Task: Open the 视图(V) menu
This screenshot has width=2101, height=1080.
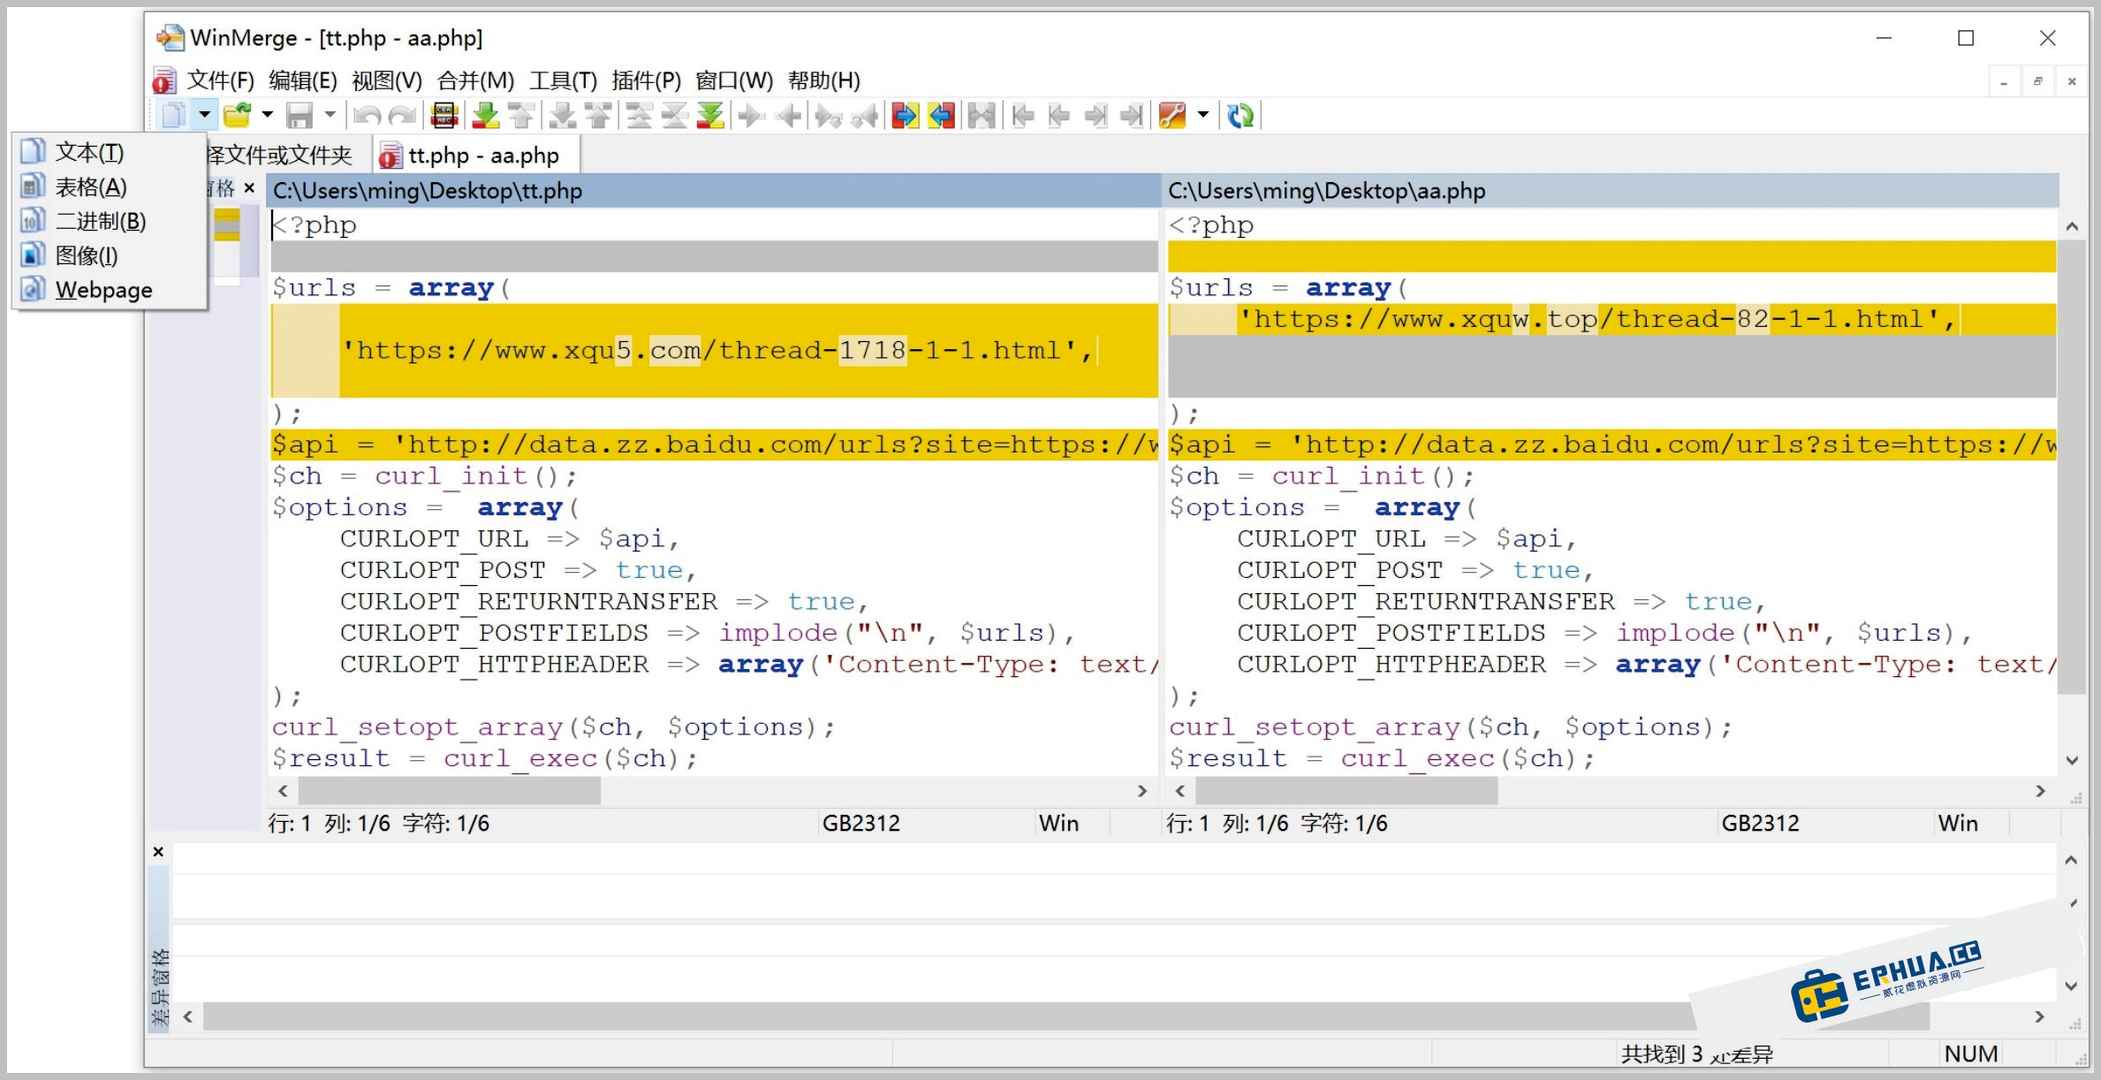Action: pyautogui.click(x=387, y=80)
